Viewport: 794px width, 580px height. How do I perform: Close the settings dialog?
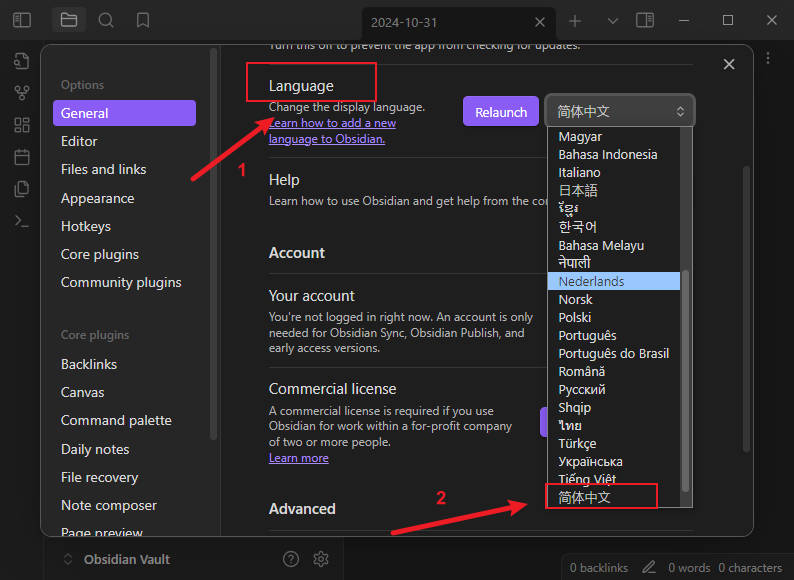tap(729, 64)
